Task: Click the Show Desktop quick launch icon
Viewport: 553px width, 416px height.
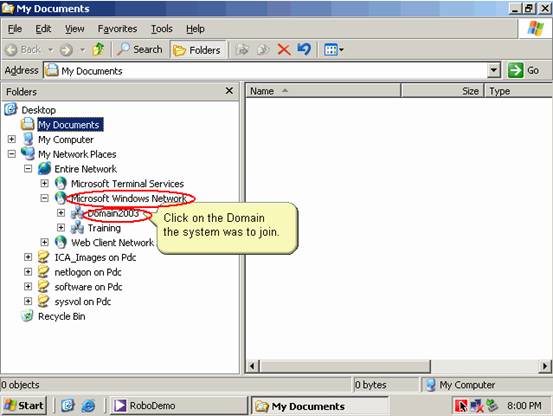Action: [x=67, y=406]
